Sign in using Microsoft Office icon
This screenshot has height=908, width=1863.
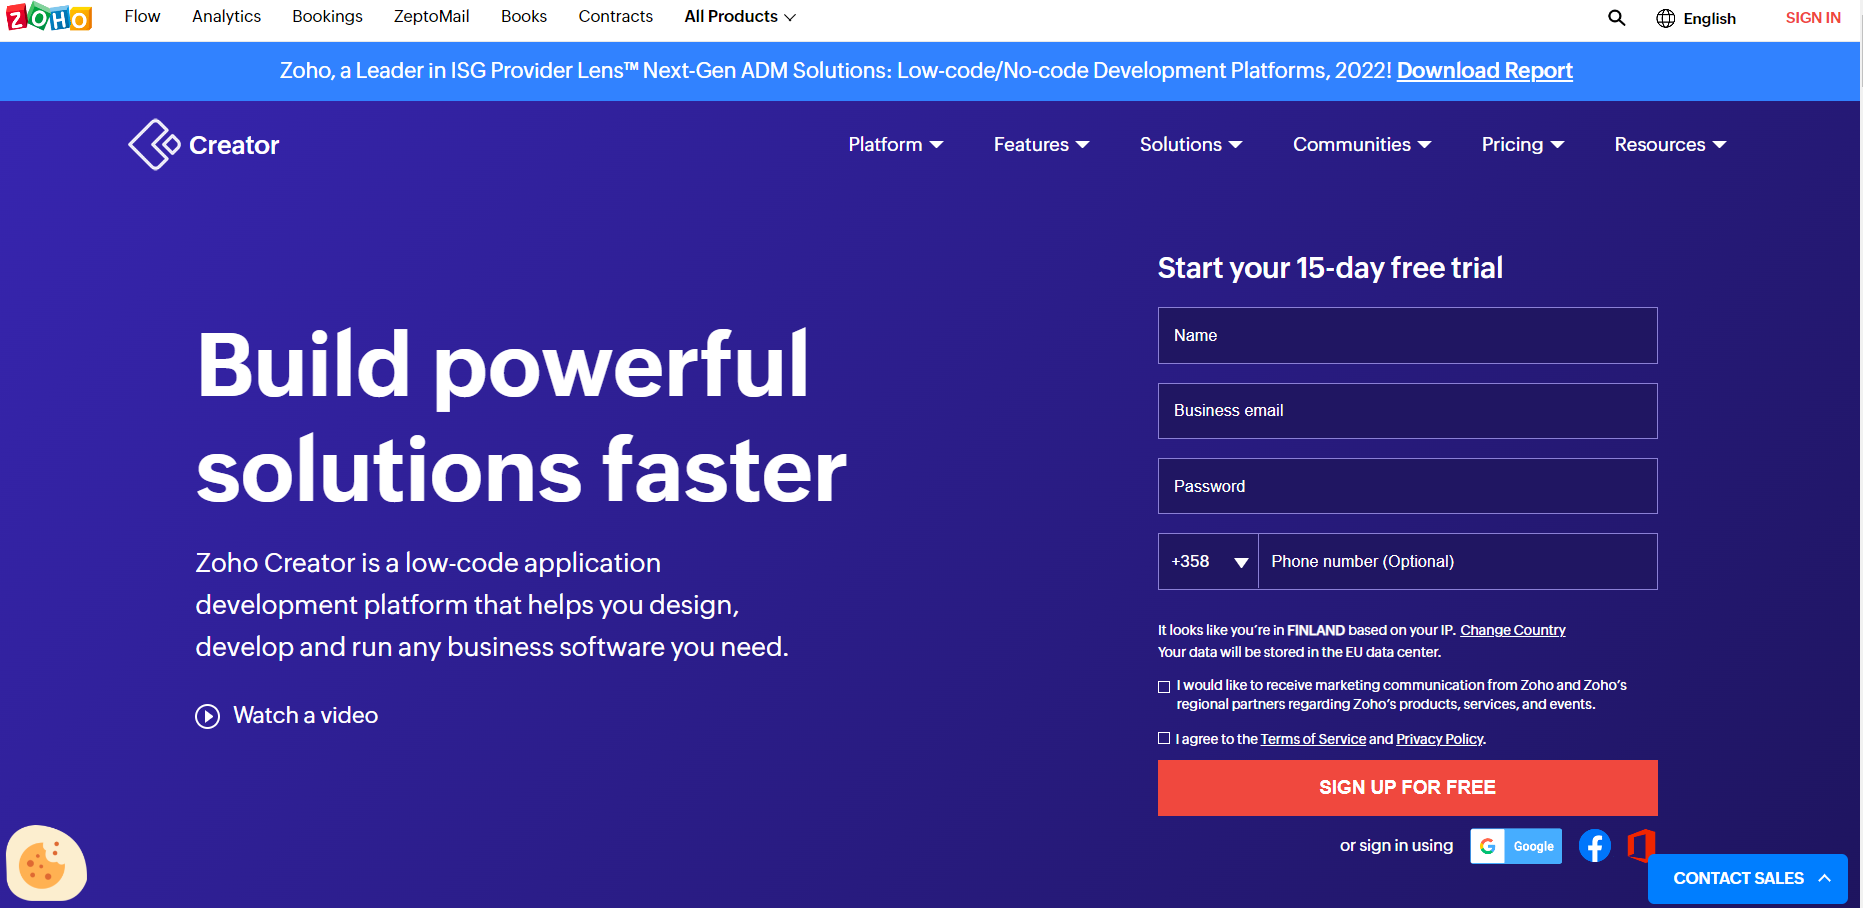tap(1641, 846)
